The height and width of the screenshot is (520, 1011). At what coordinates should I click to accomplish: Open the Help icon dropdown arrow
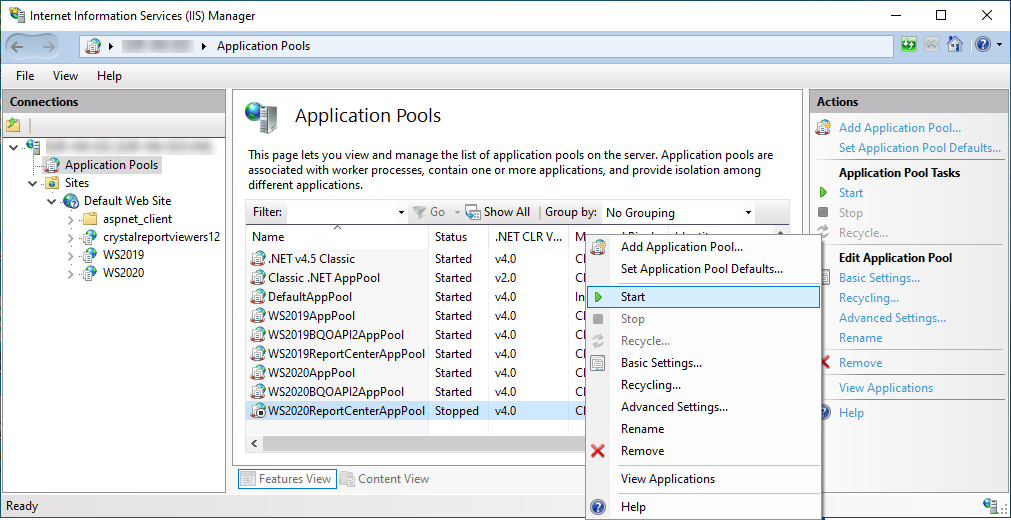coord(999,45)
